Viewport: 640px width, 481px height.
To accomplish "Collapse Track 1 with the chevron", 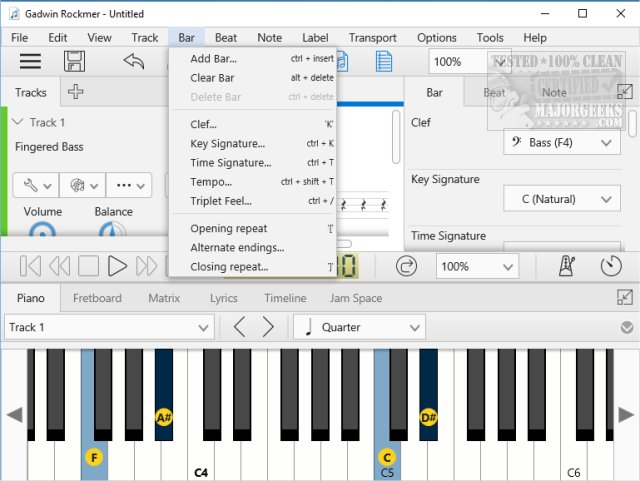I will coord(18,122).
